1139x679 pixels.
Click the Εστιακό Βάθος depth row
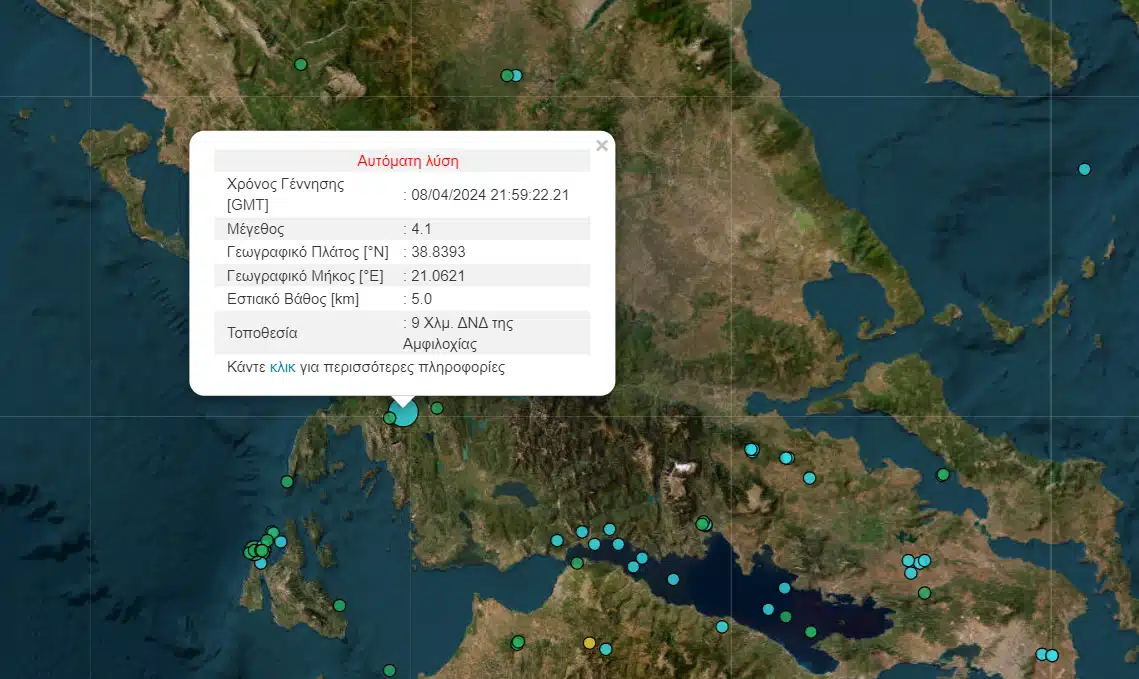pyautogui.click(x=402, y=299)
